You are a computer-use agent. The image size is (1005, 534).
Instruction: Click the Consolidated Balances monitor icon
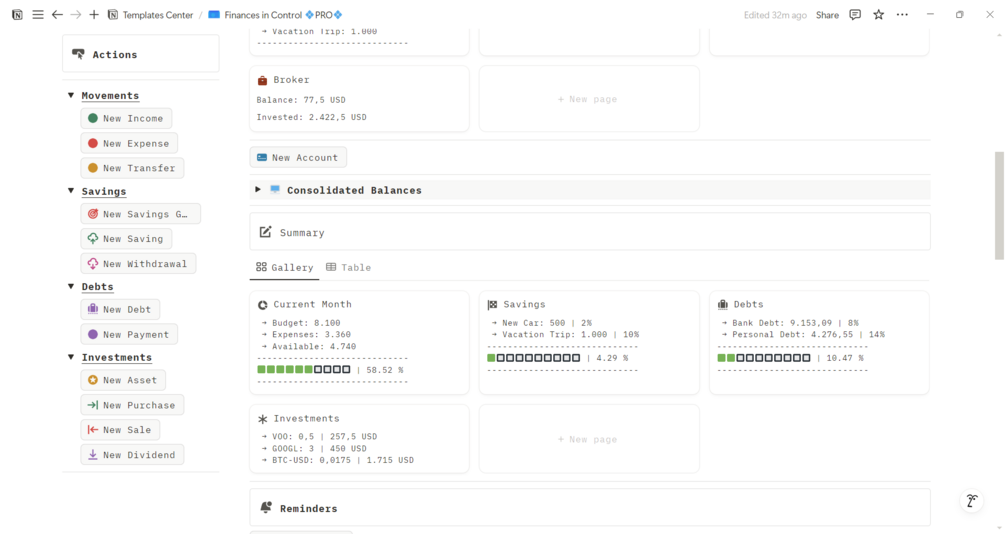tap(275, 190)
